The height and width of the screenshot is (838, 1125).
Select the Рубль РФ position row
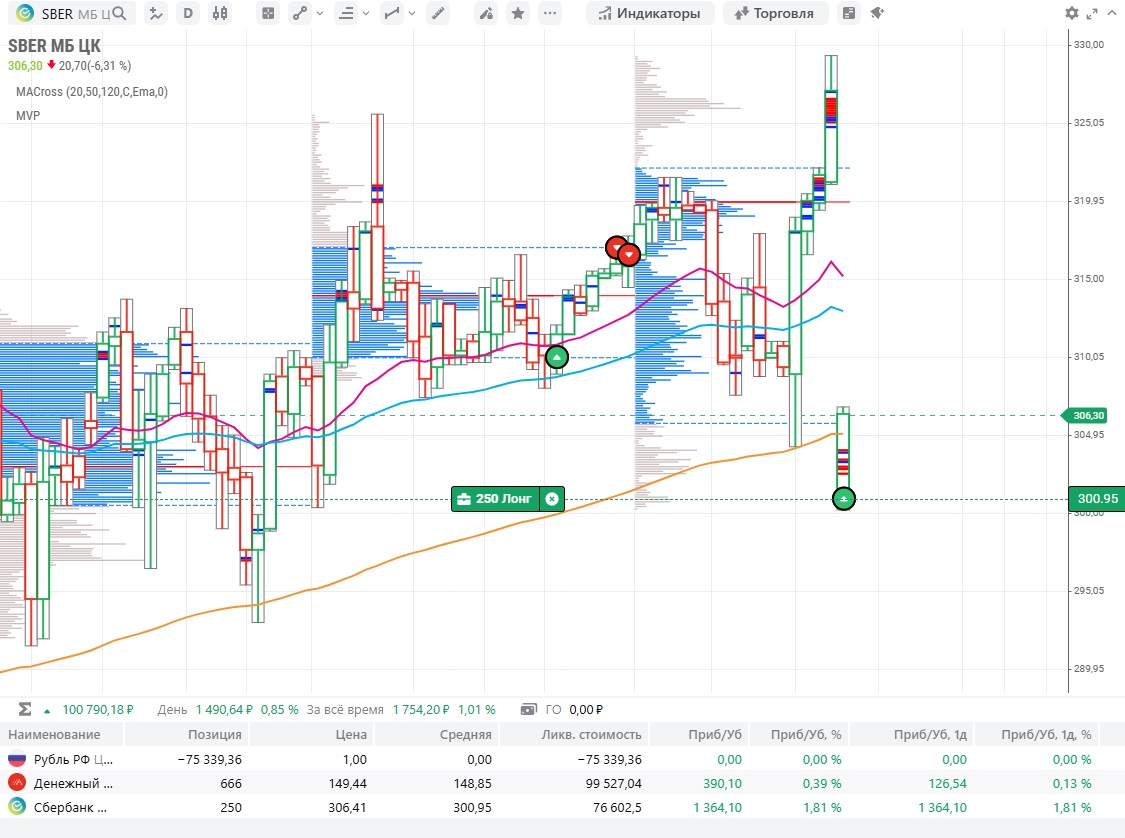click(x=562, y=759)
